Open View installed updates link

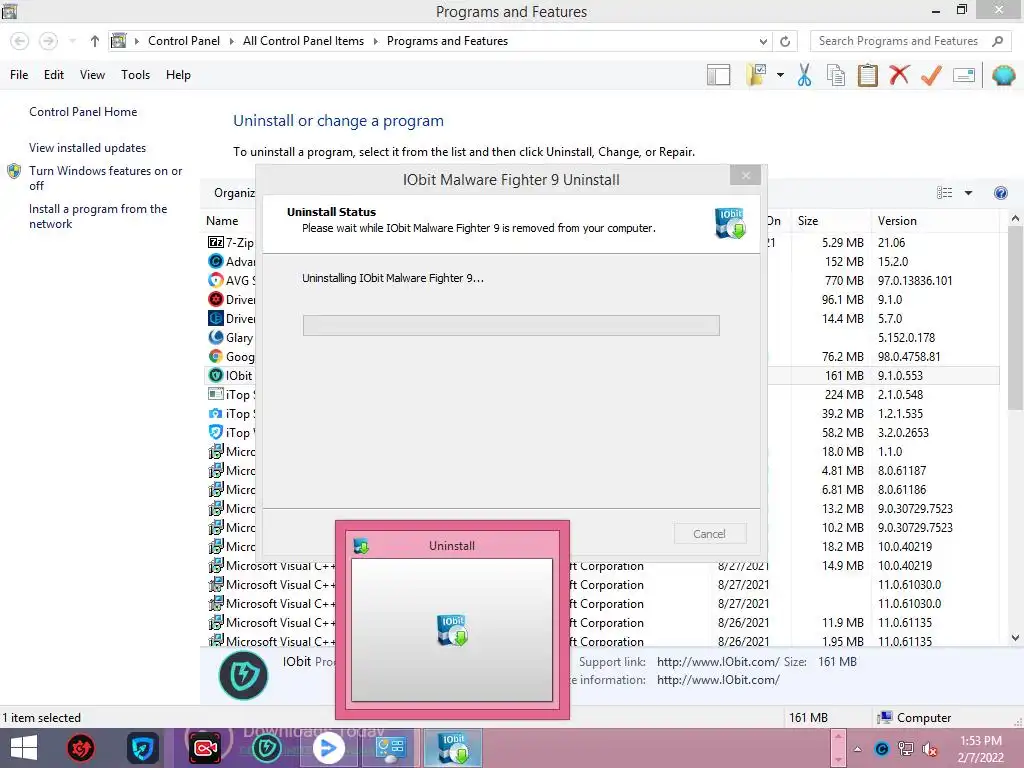pyautogui.click(x=87, y=148)
